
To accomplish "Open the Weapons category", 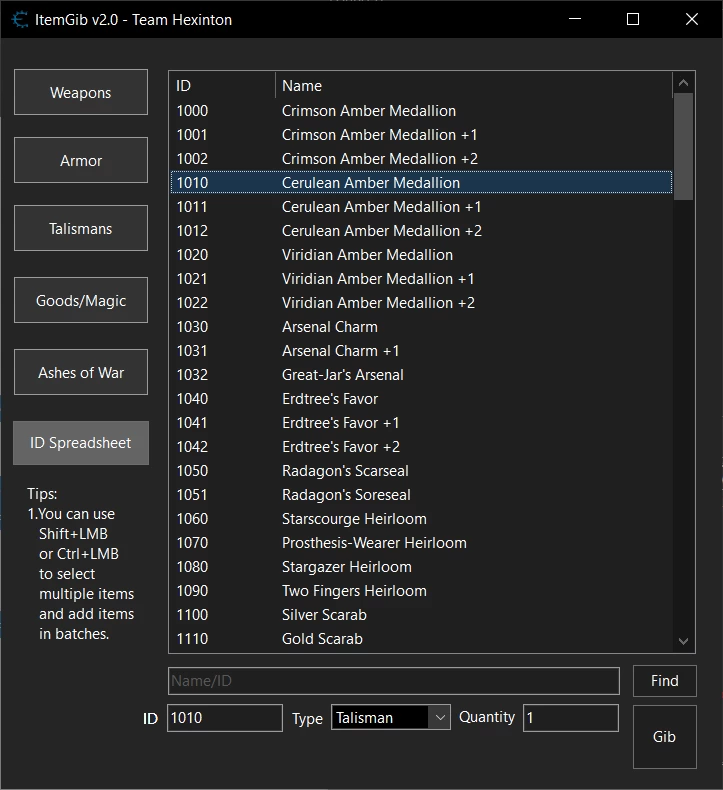I will click(81, 93).
